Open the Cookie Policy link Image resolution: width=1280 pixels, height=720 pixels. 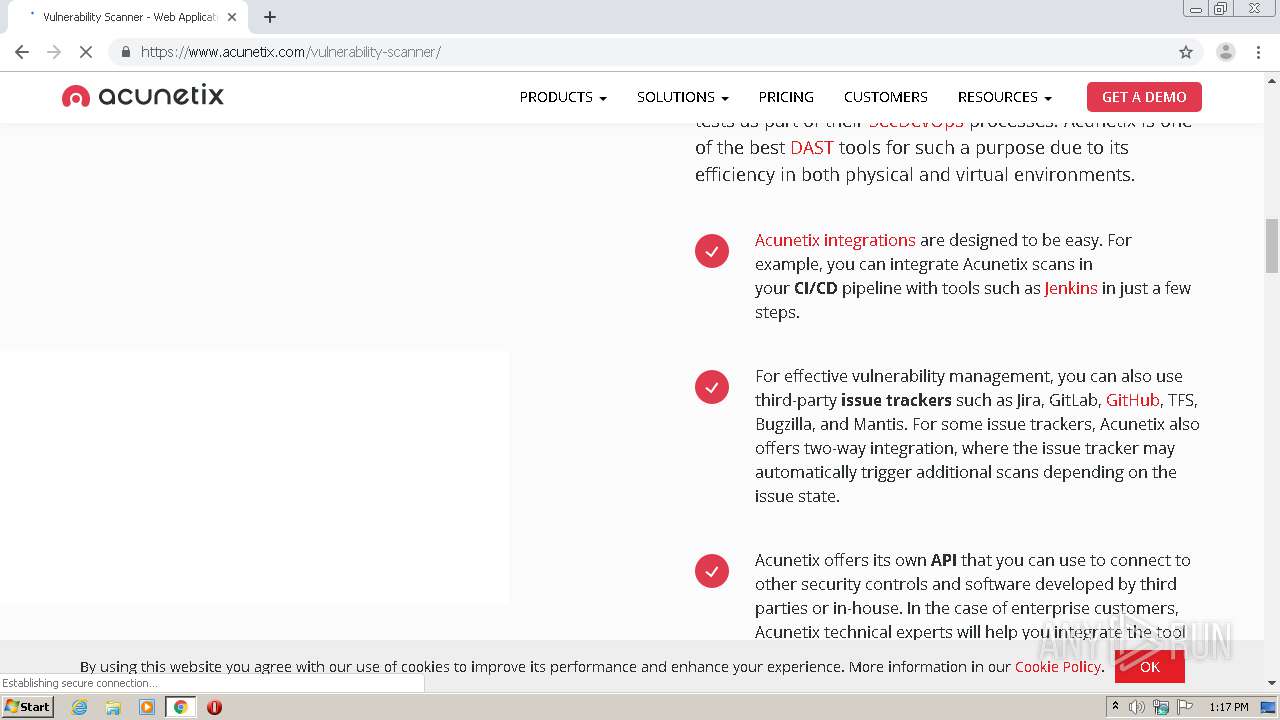coord(1058,667)
